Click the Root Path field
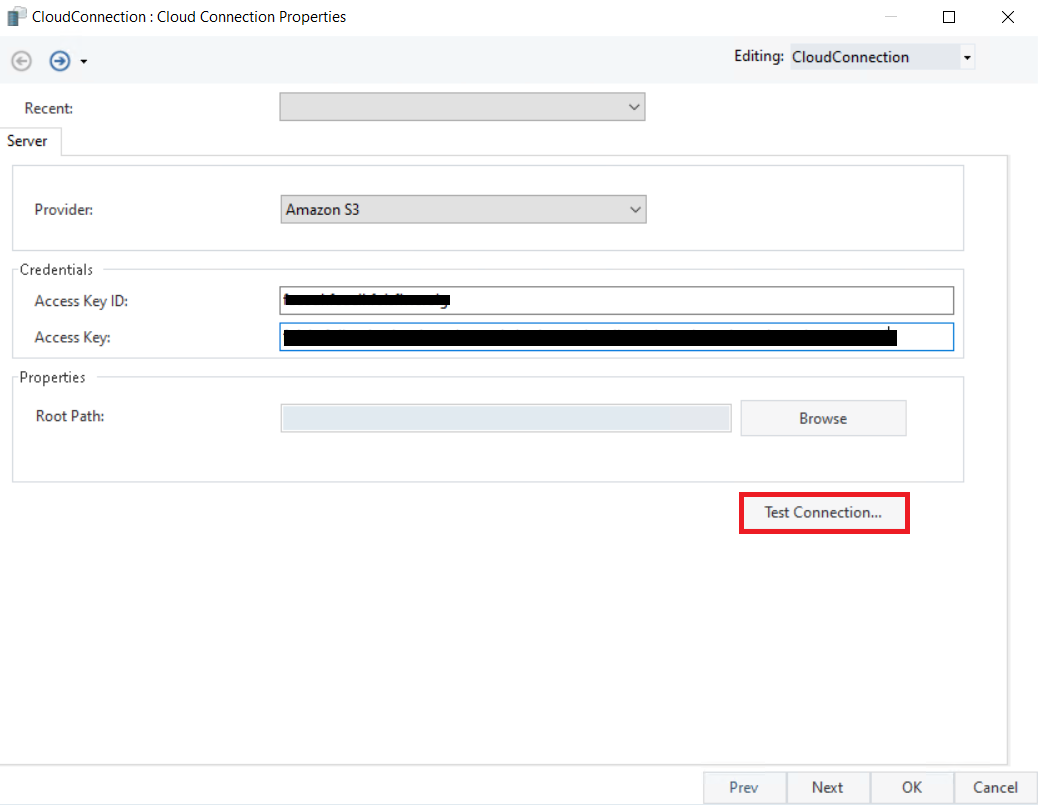The width and height of the screenshot is (1038, 805). point(506,418)
